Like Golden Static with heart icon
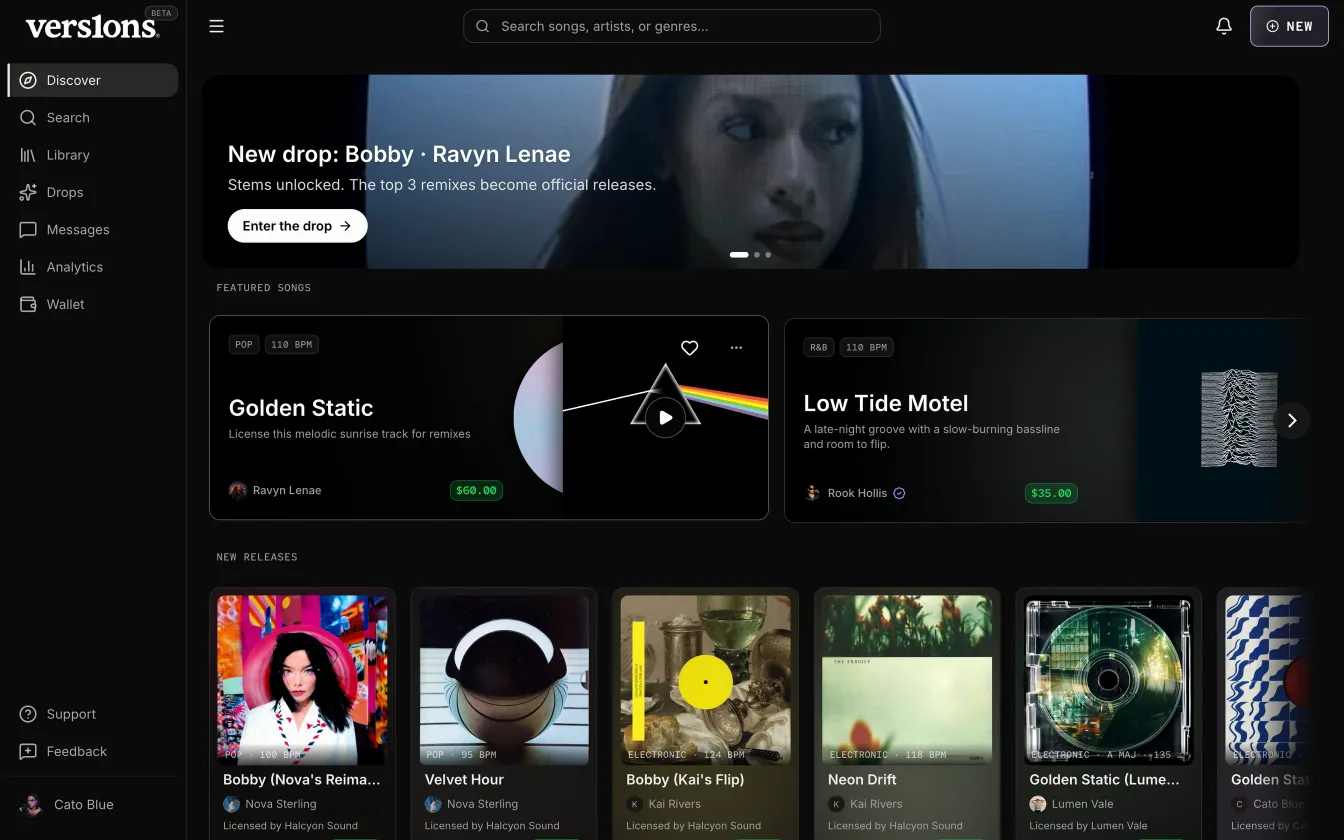Screen dimensions: 1344x840 (x=689, y=348)
